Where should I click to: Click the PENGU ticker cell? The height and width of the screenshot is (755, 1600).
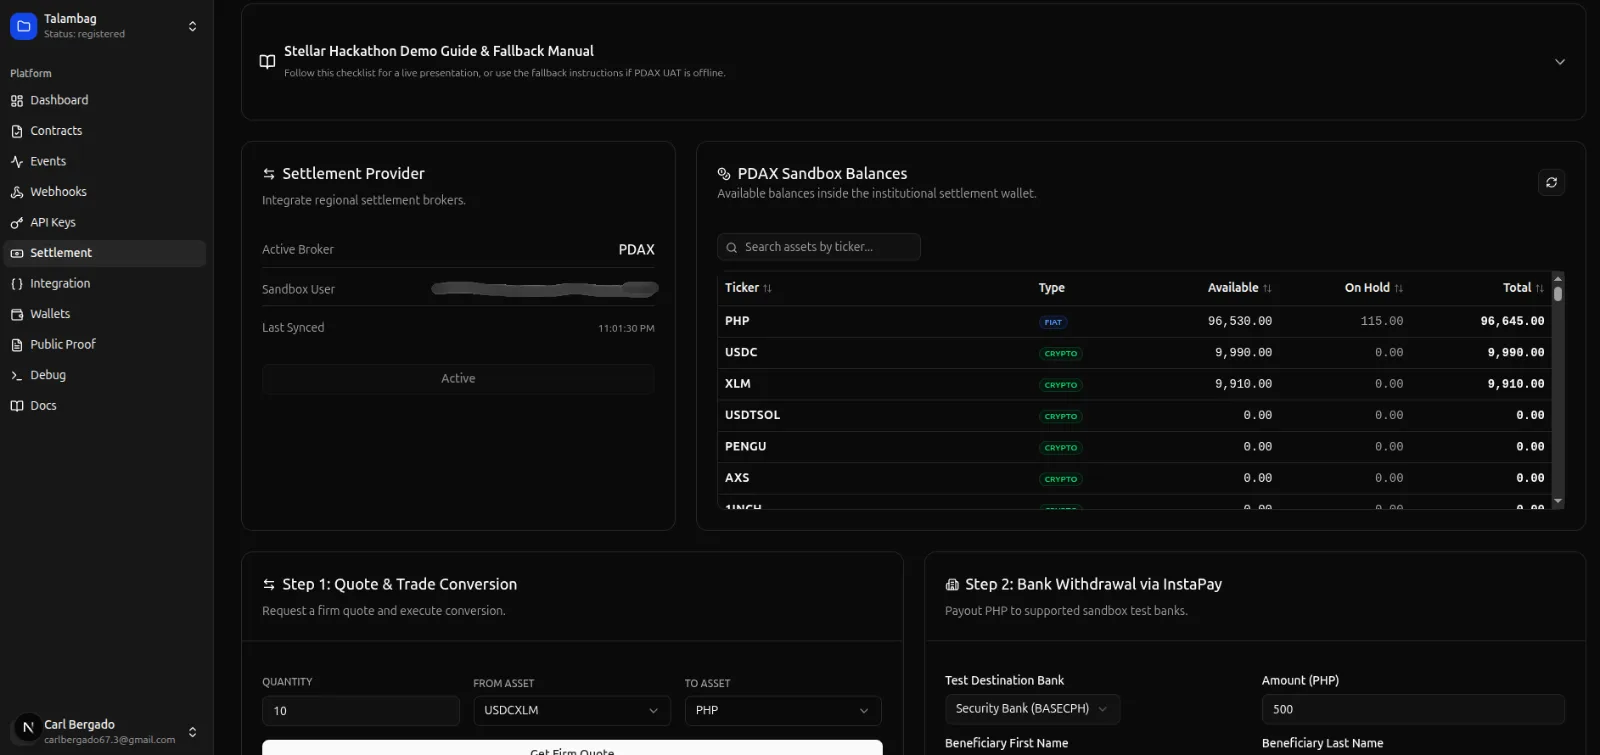click(745, 447)
